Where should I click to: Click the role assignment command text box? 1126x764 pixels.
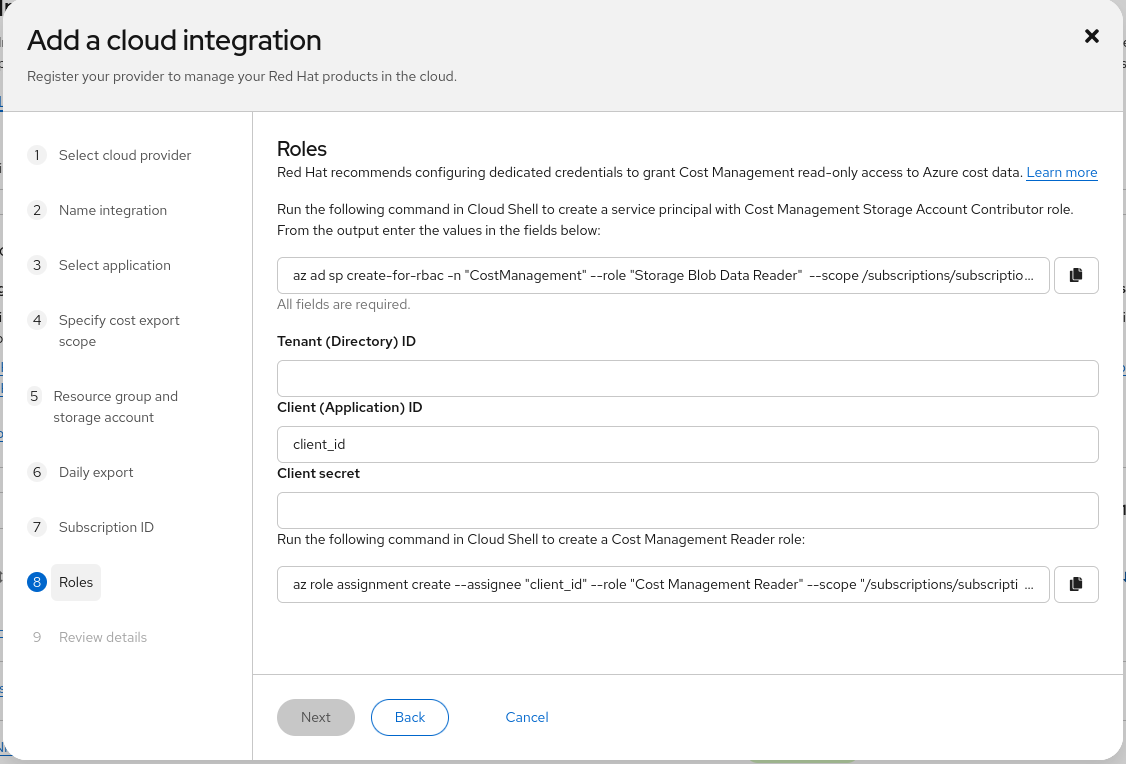coord(663,584)
